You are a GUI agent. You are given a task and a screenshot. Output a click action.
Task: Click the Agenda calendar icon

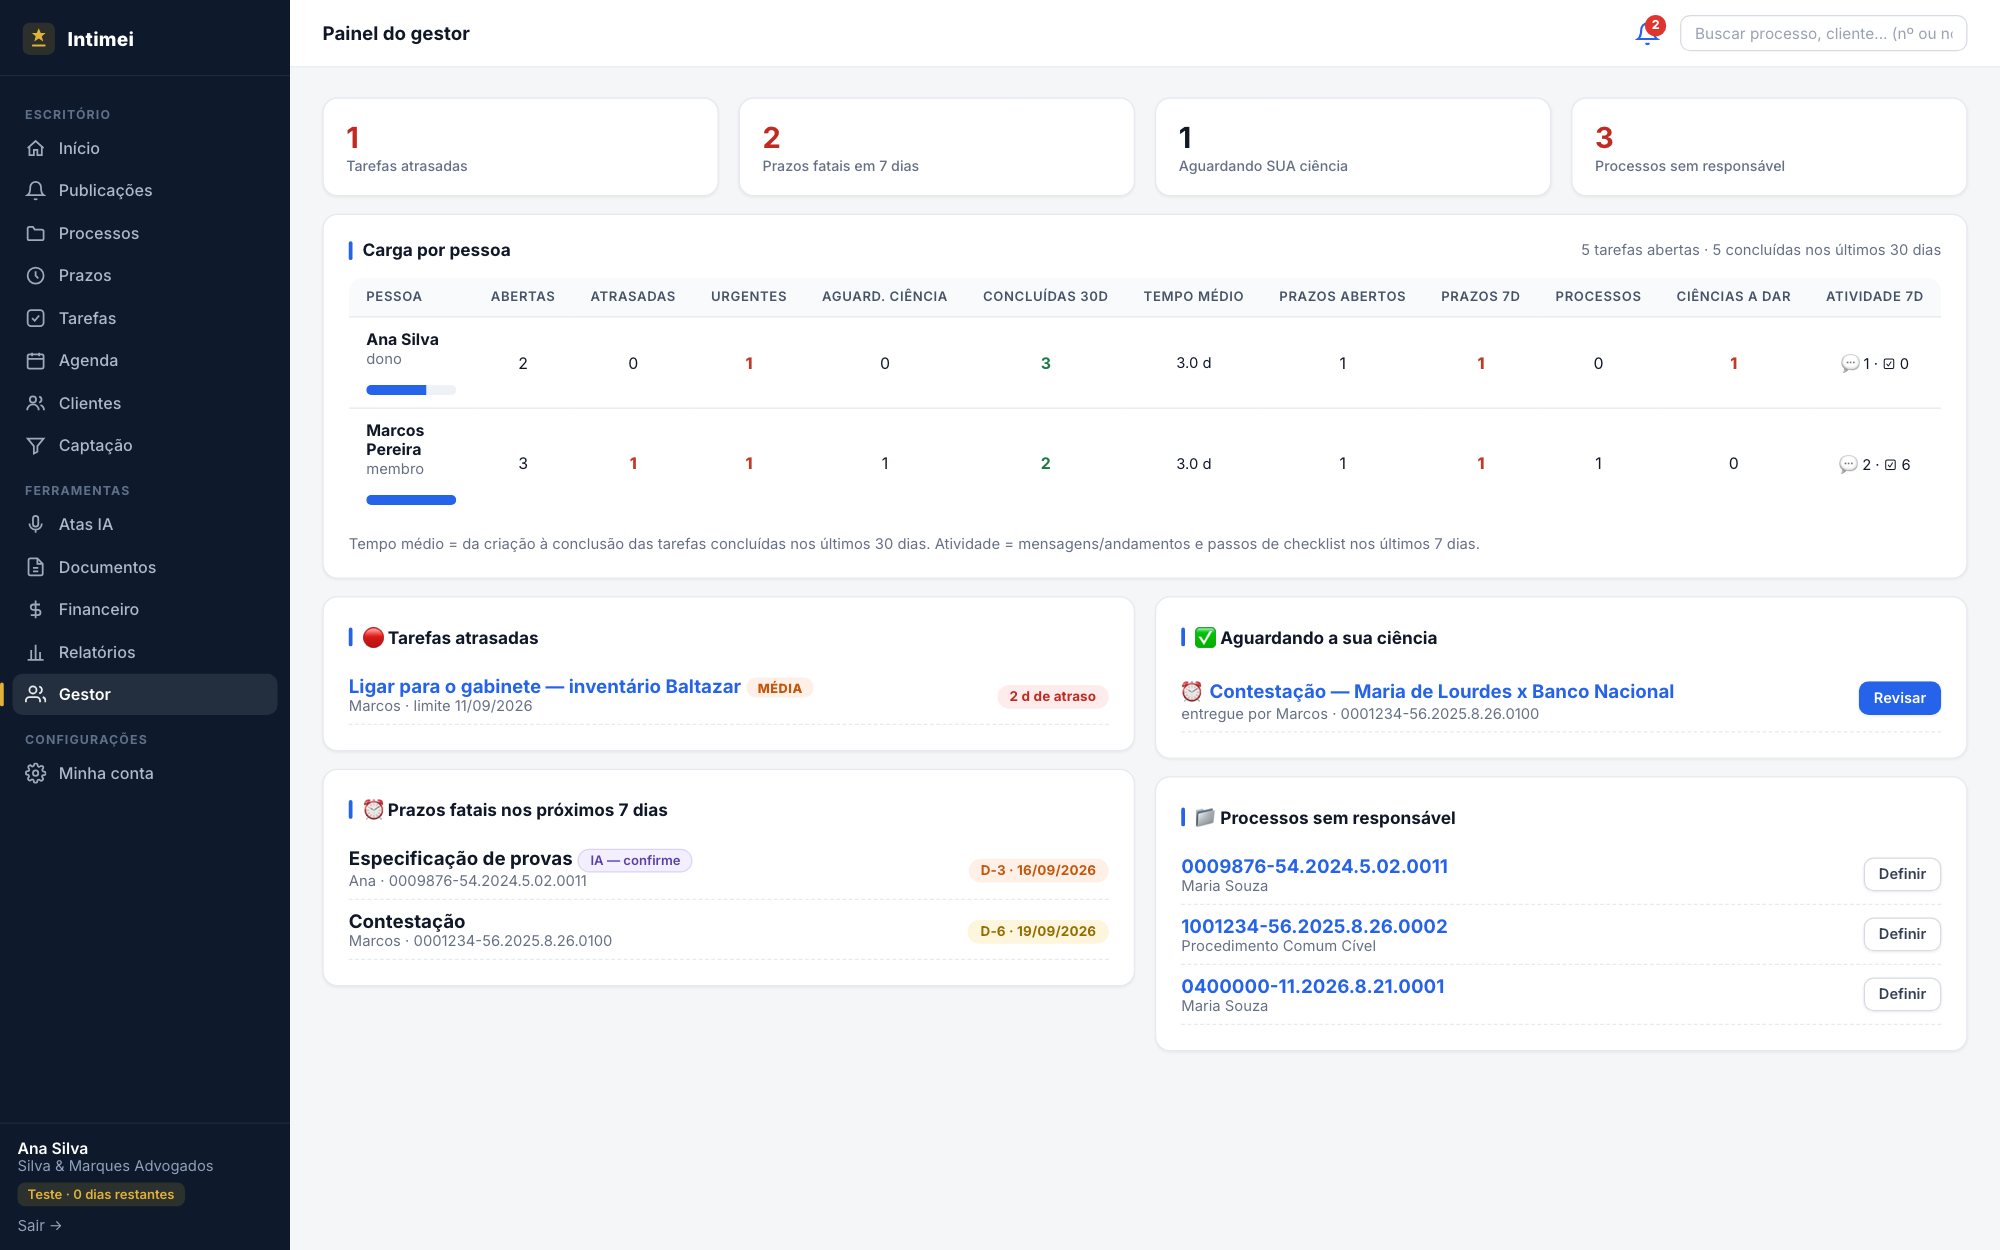click(x=36, y=360)
